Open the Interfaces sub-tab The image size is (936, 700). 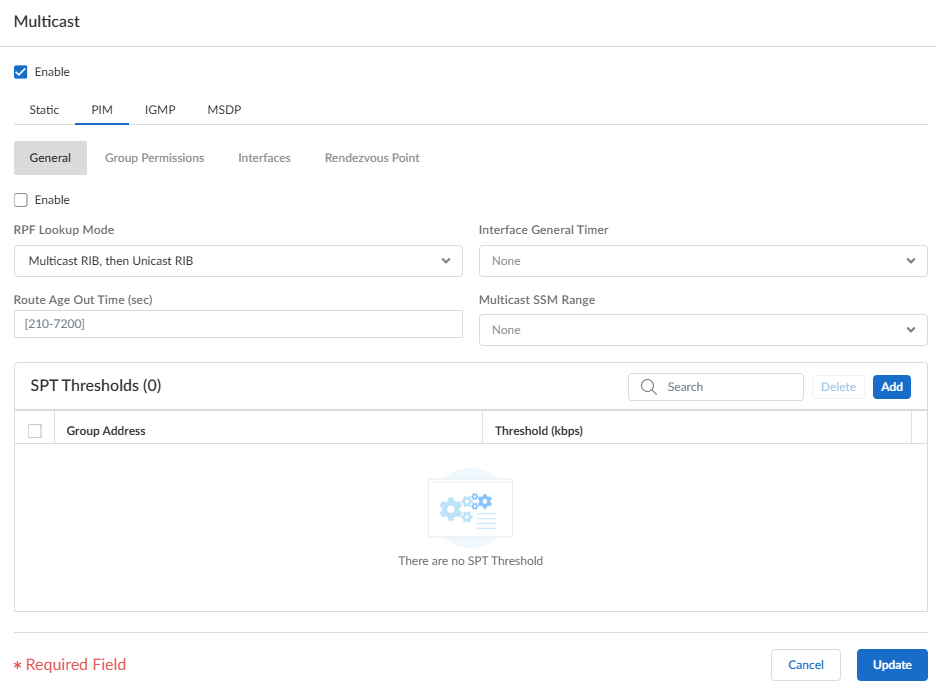click(264, 158)
